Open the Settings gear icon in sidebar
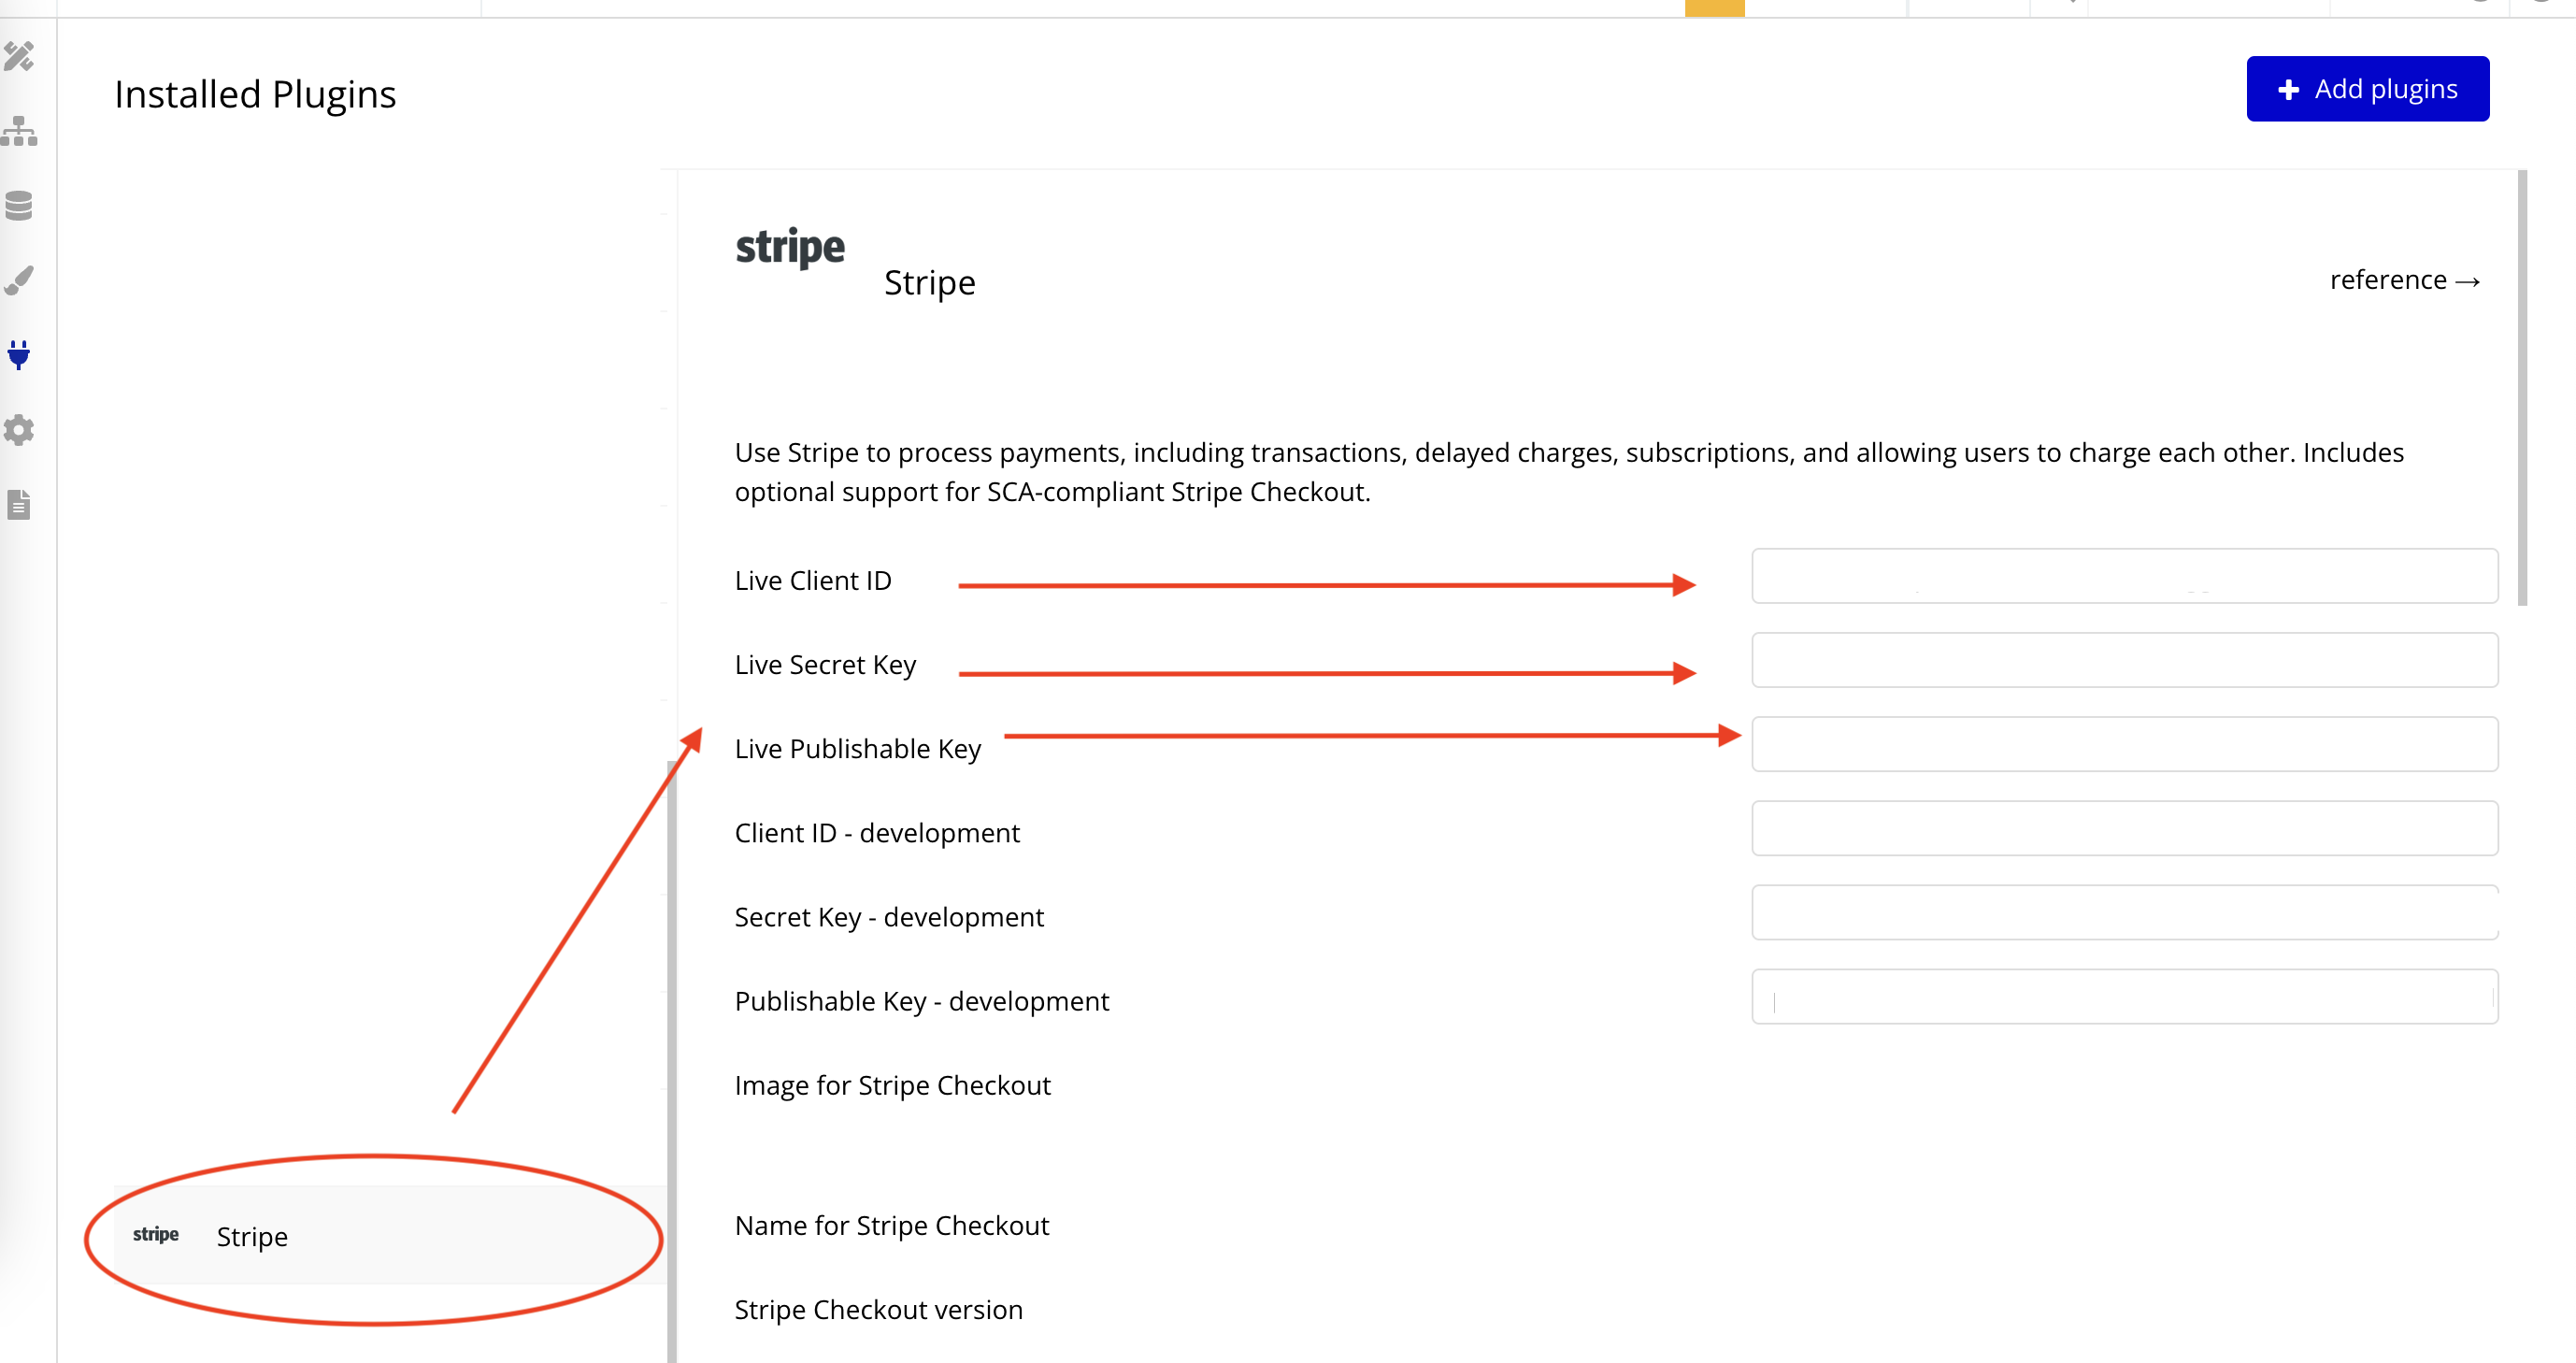This screenshot has width=2576, height=1363. tap(19, 430)
